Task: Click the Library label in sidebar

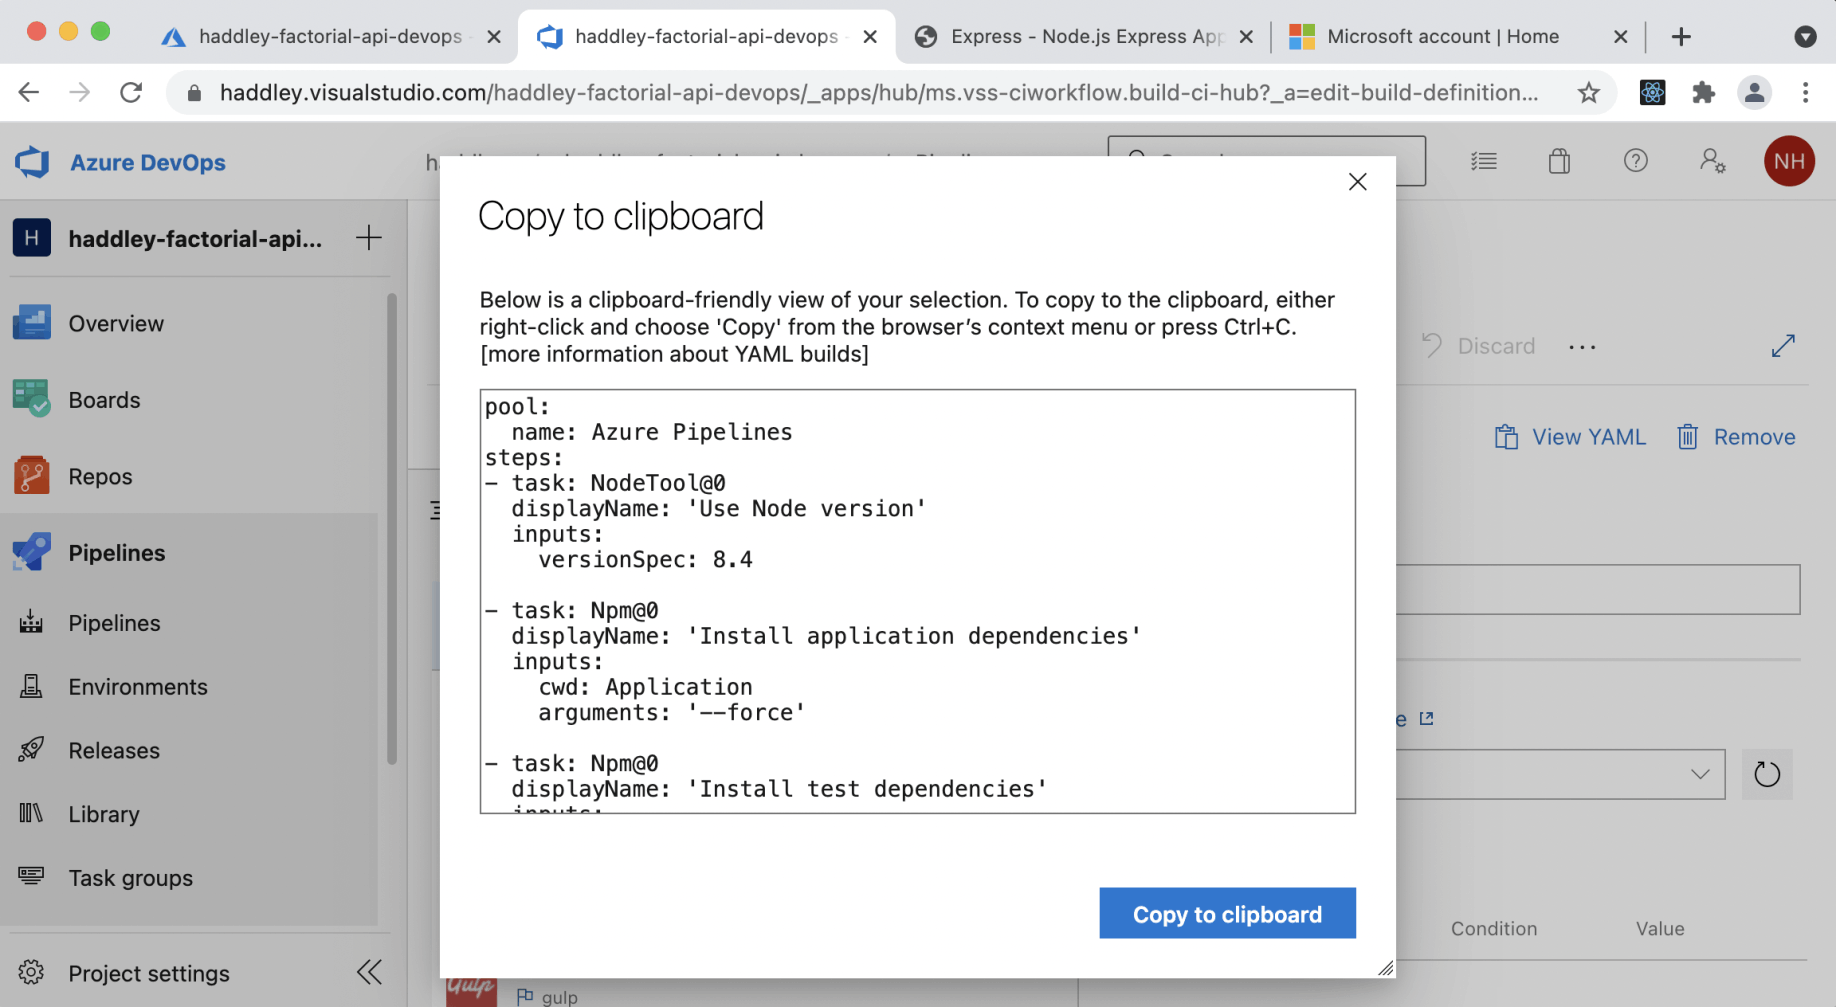Action: pos(104,814)
